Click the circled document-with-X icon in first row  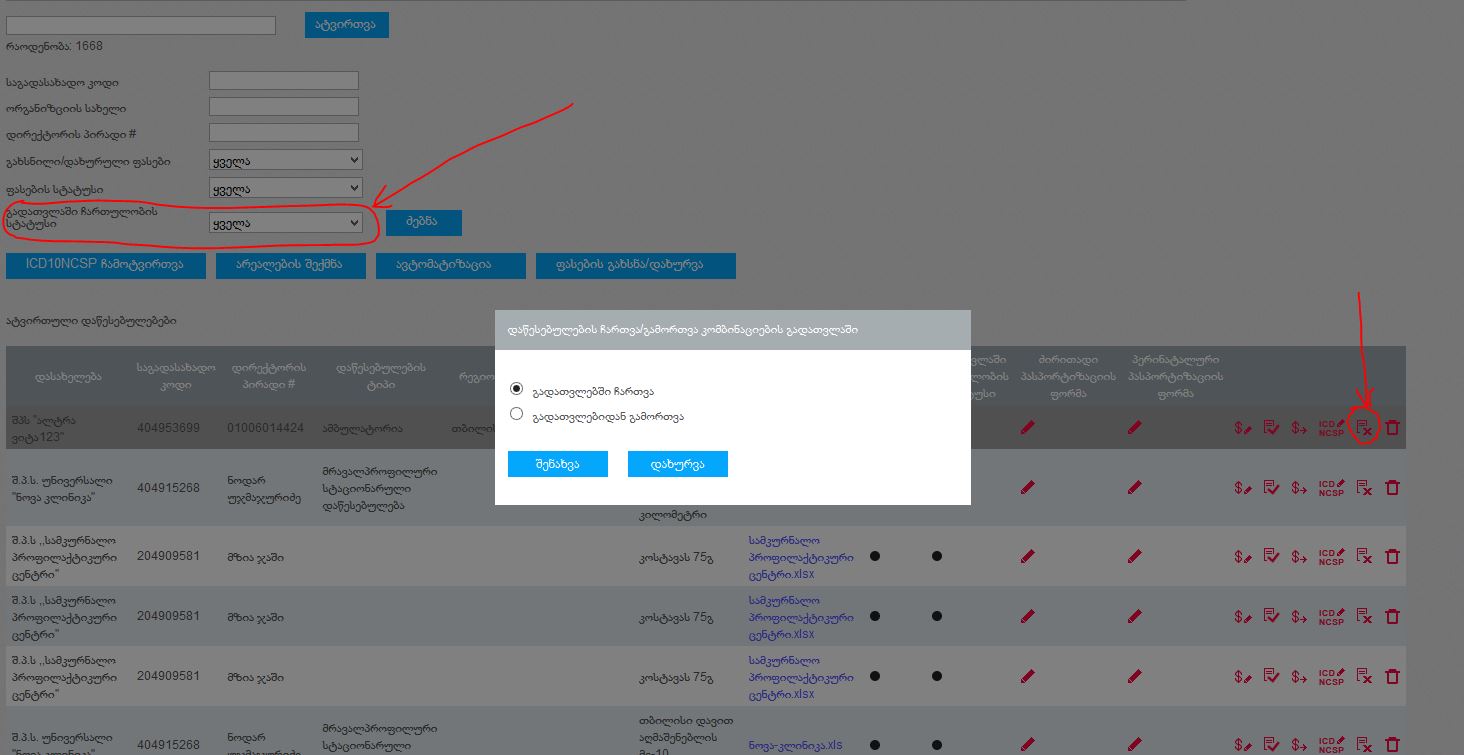tap(1364, 428)
